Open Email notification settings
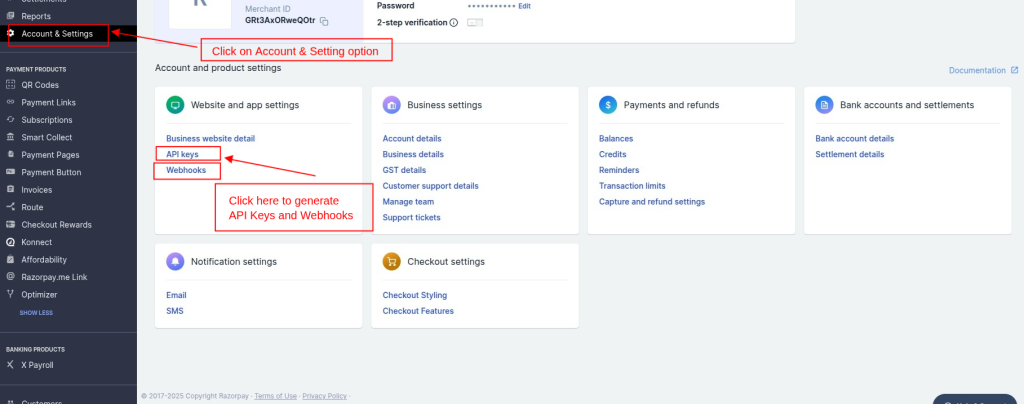 [x=176, y=295]
